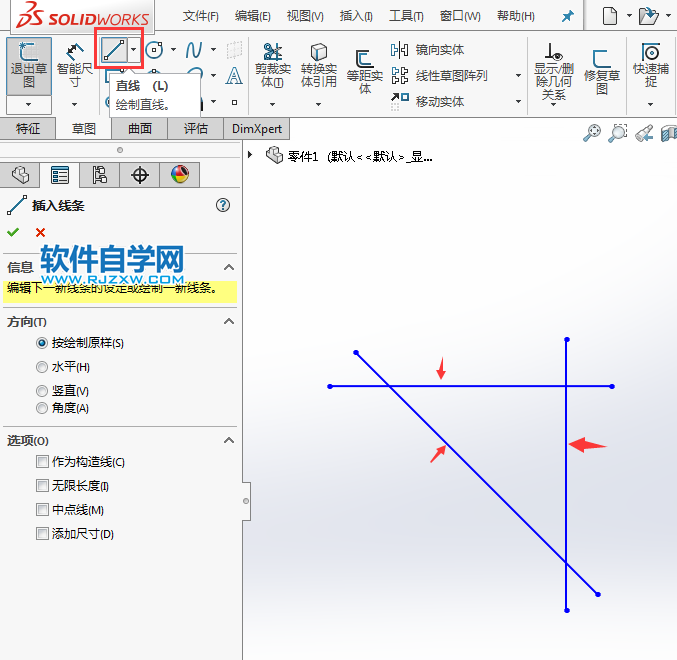Screen dimensions: 677x660
Task: Open the Edit (编辑) menu
Action: point(253,16)
